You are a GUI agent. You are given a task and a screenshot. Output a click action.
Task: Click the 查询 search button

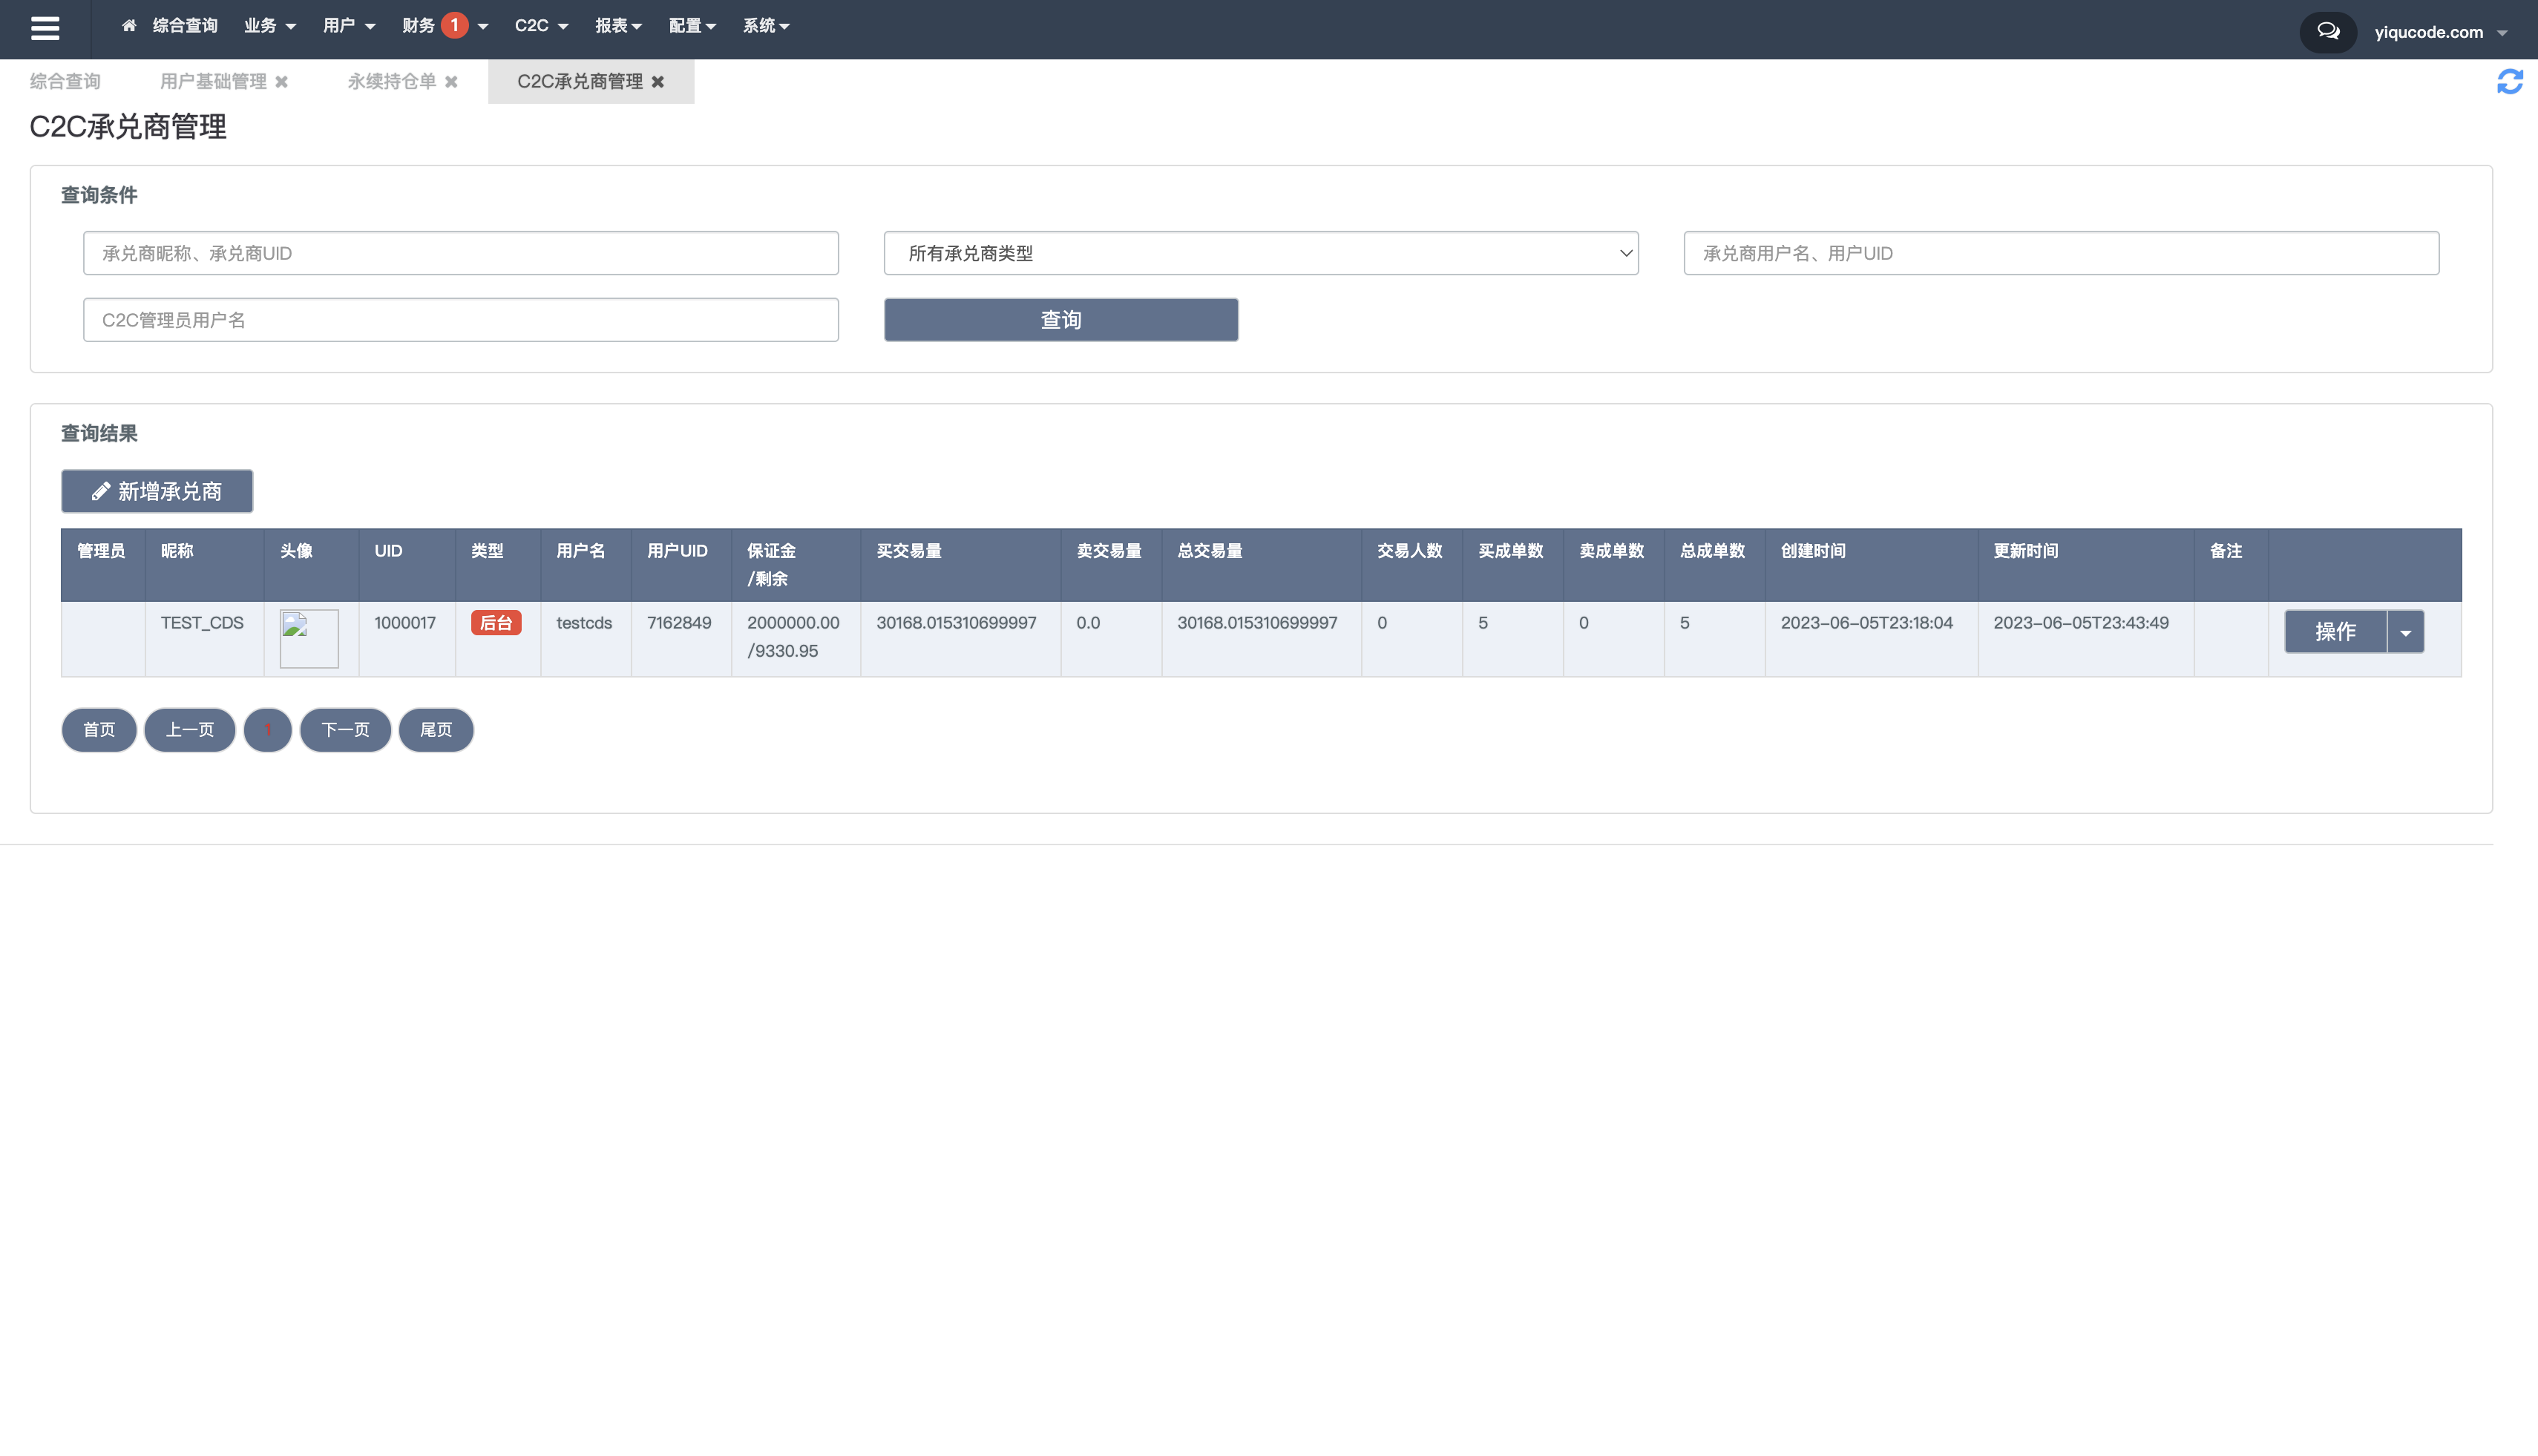[1060, 320]
